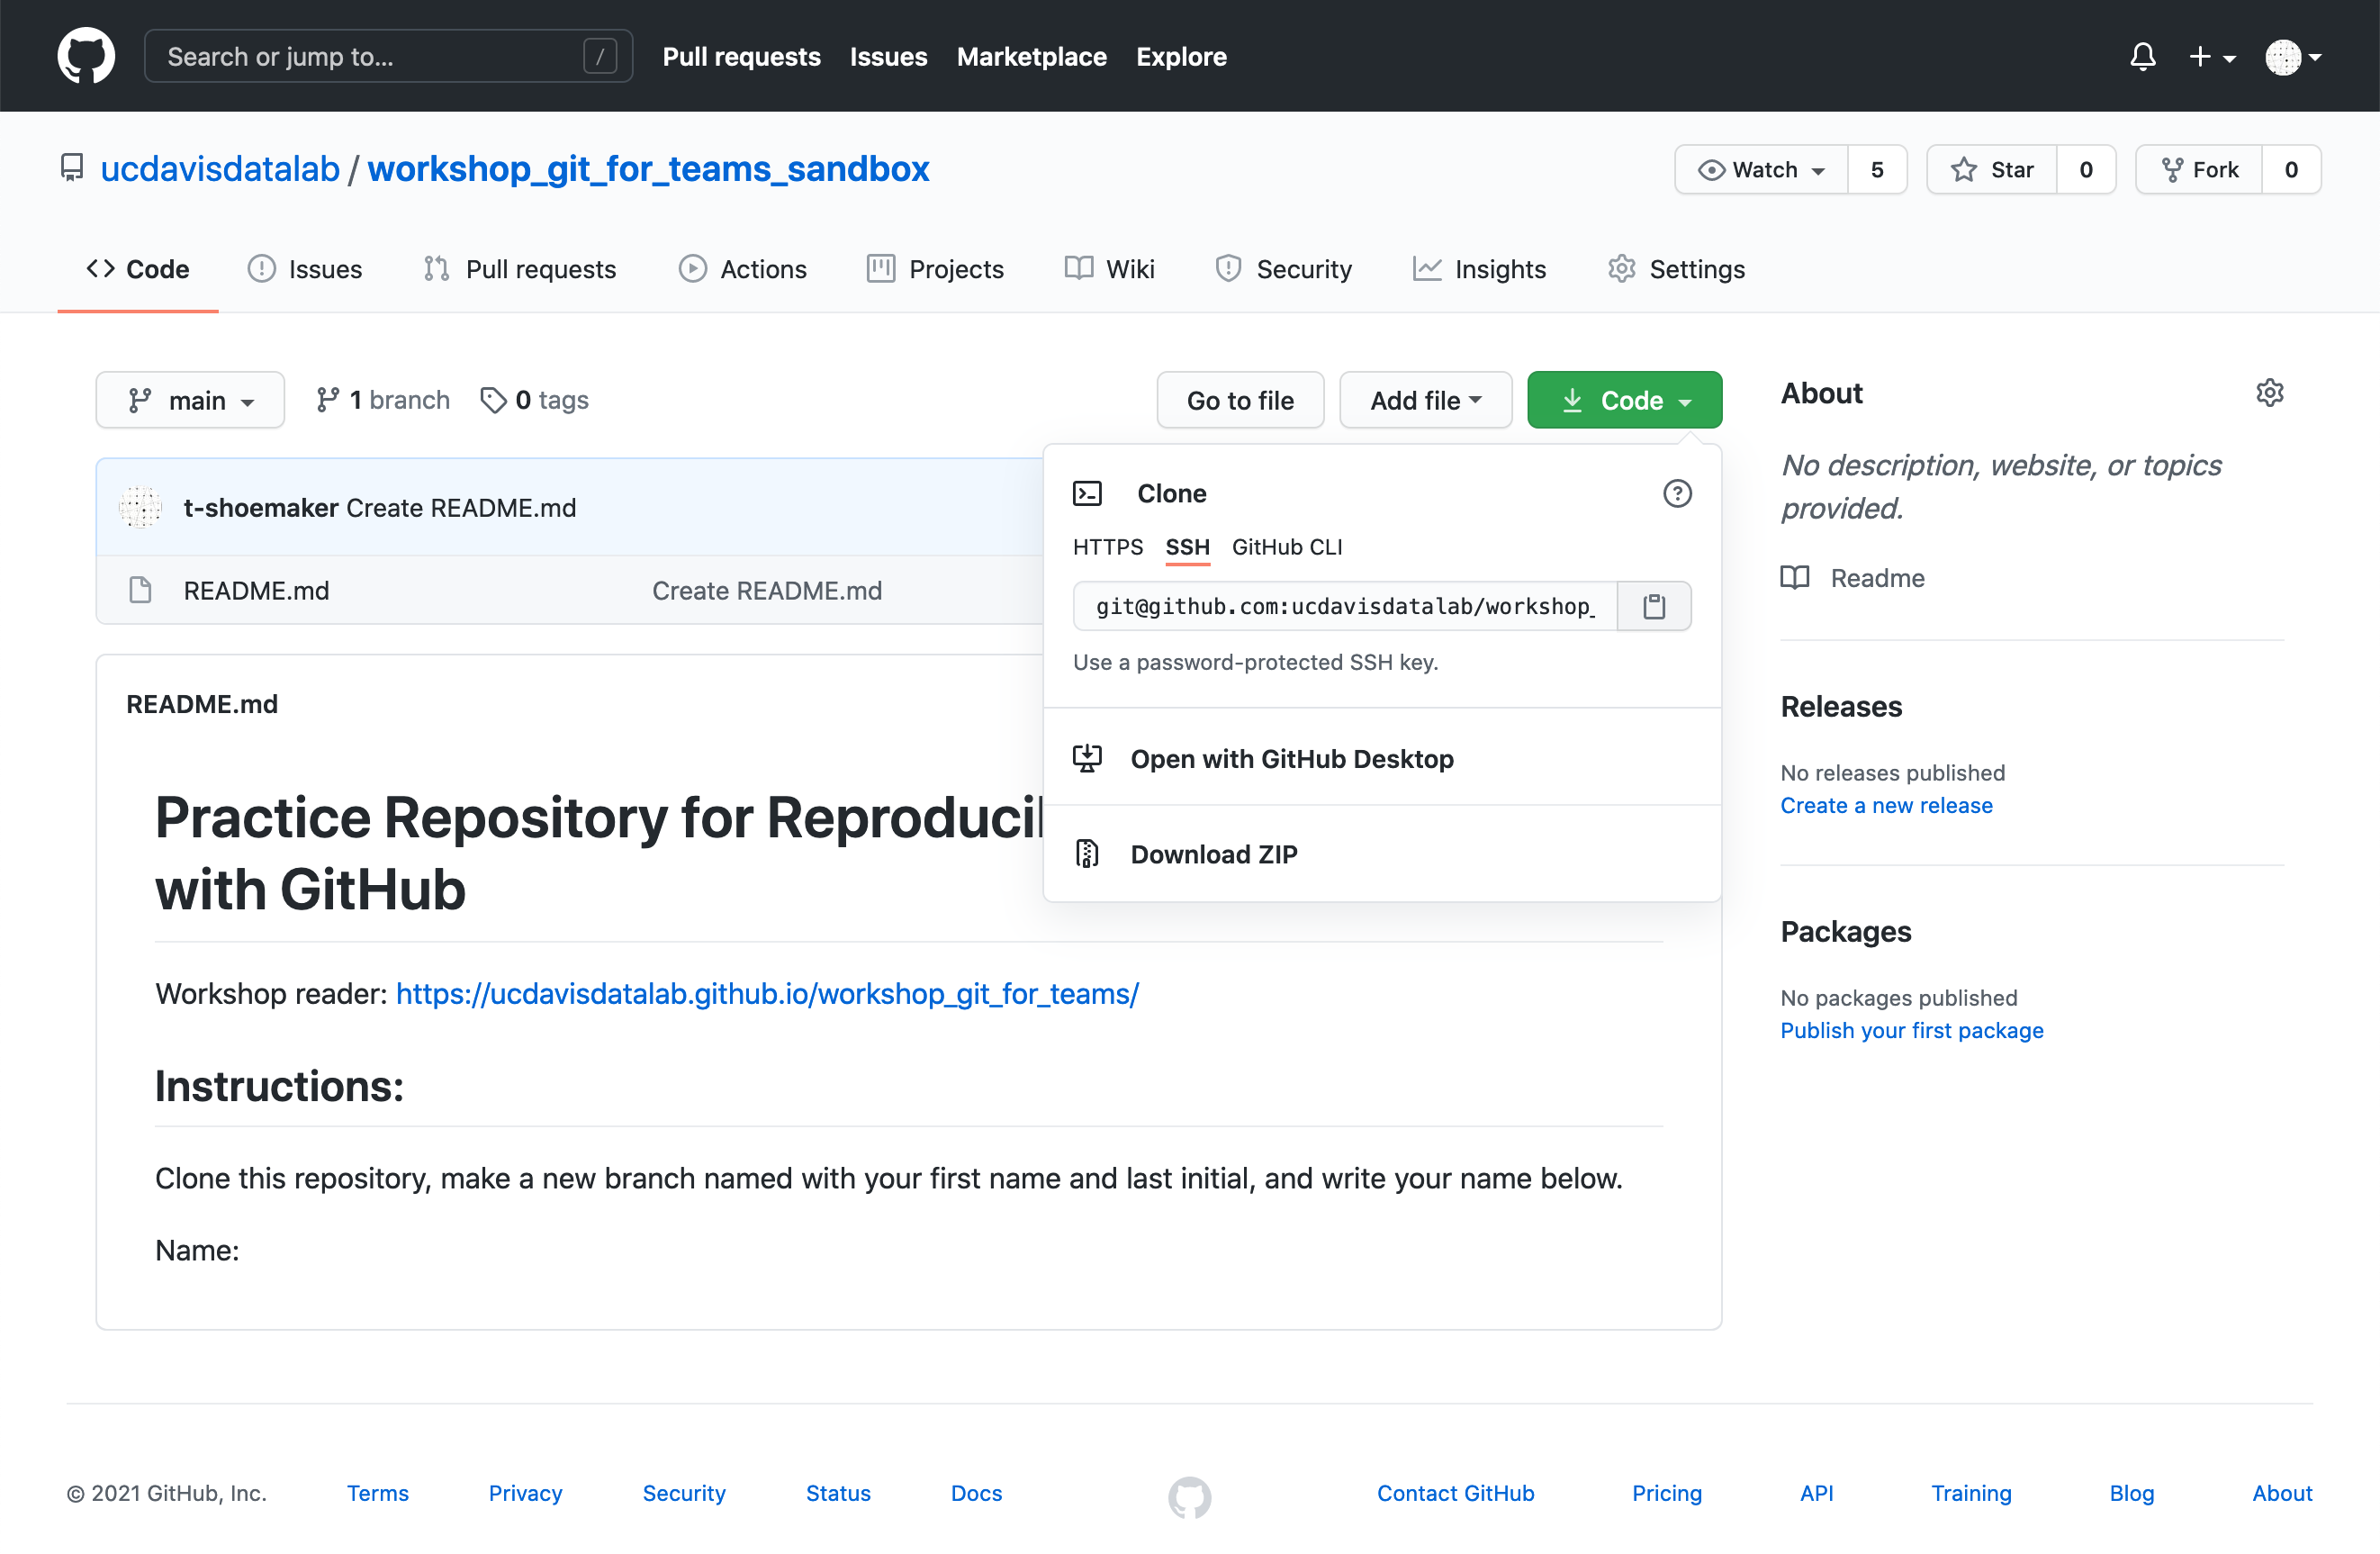2380x1554 pixels.
Task: Open t-shoemaker's avatar in commit row
Action: [x=140, y=507]
